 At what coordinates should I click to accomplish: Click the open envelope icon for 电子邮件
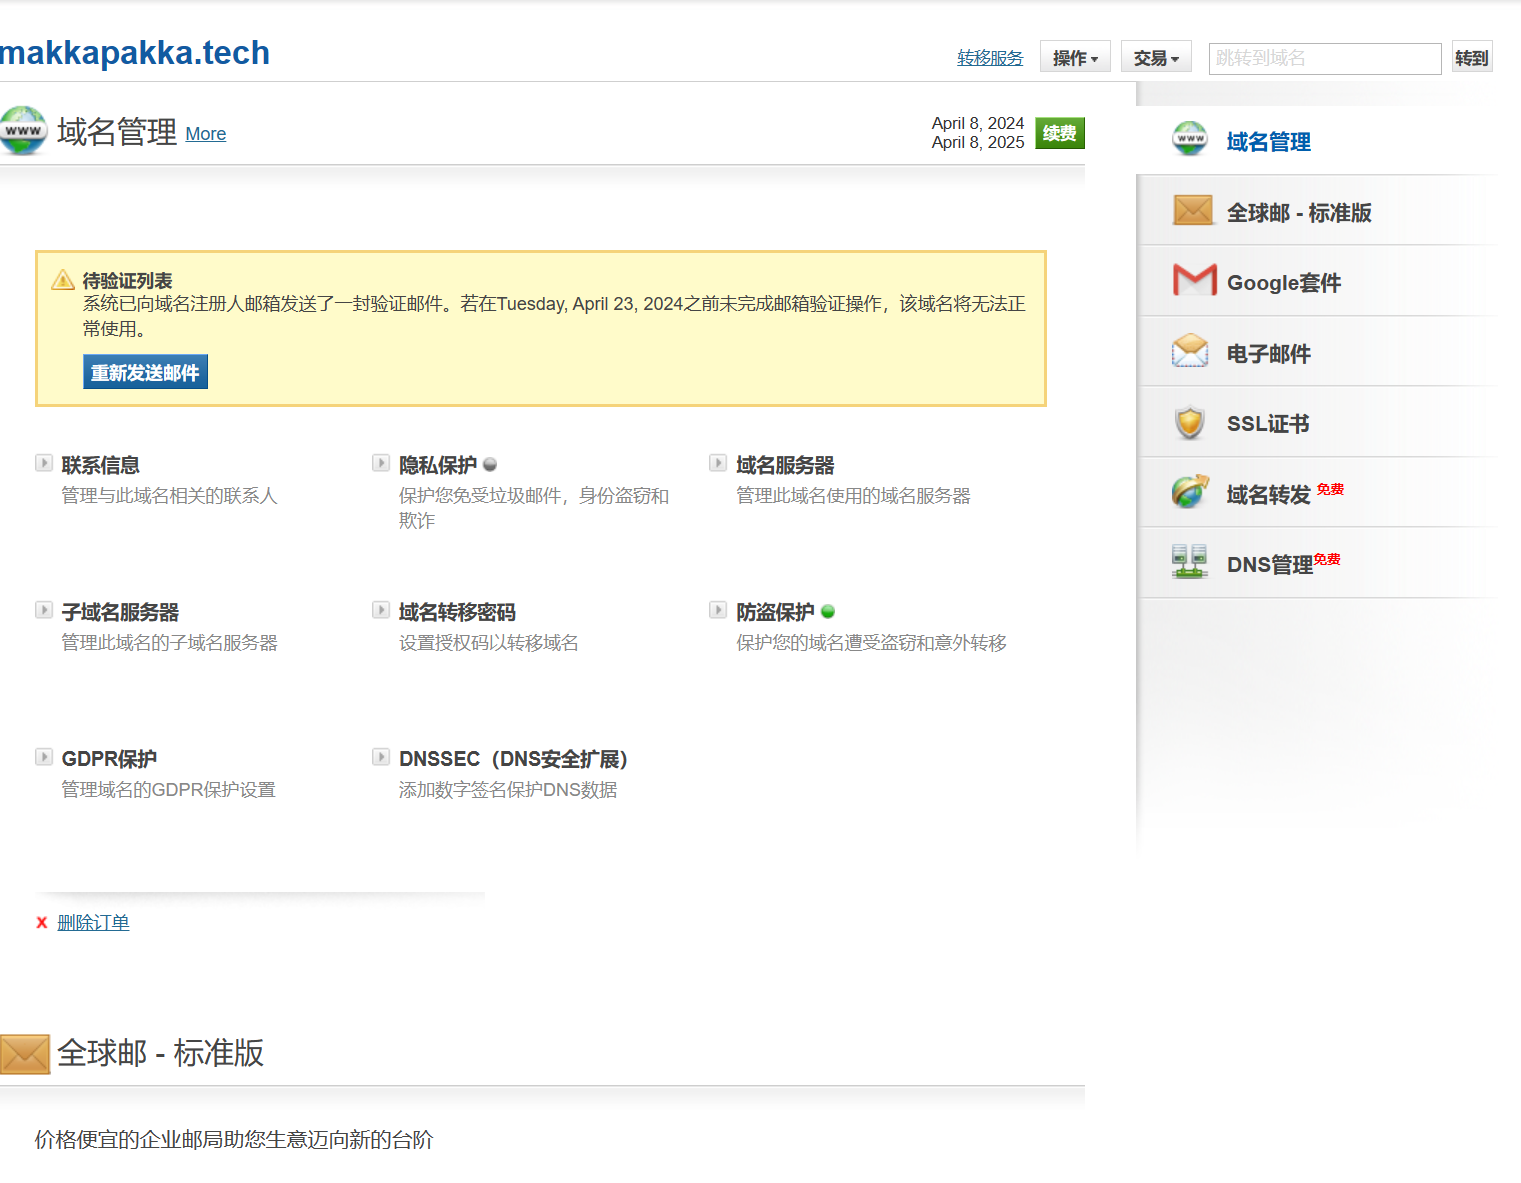[1190, 352]
